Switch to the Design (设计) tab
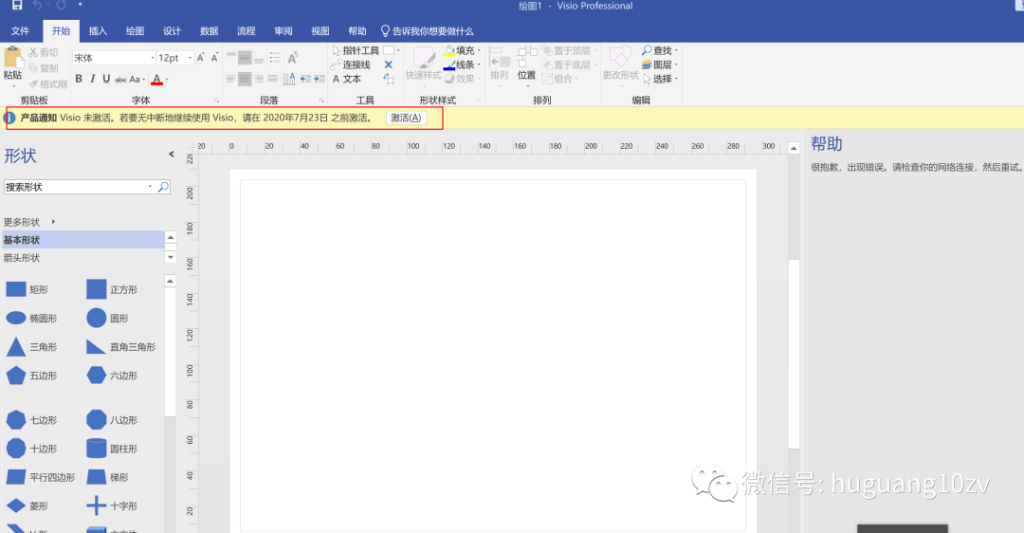This screenshot has height=533, width=1024. 172,31
